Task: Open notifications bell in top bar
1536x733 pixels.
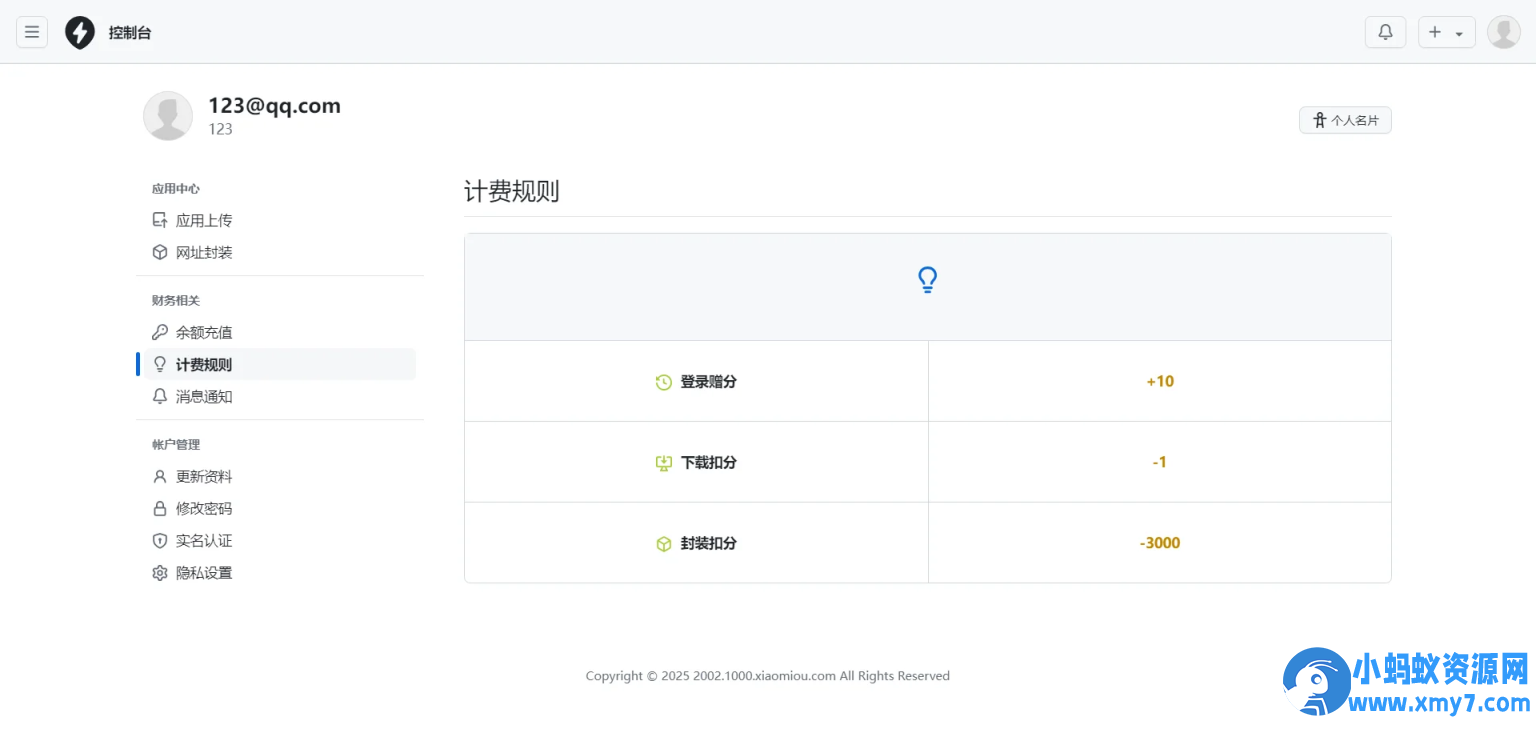Action: (1385, 32)
